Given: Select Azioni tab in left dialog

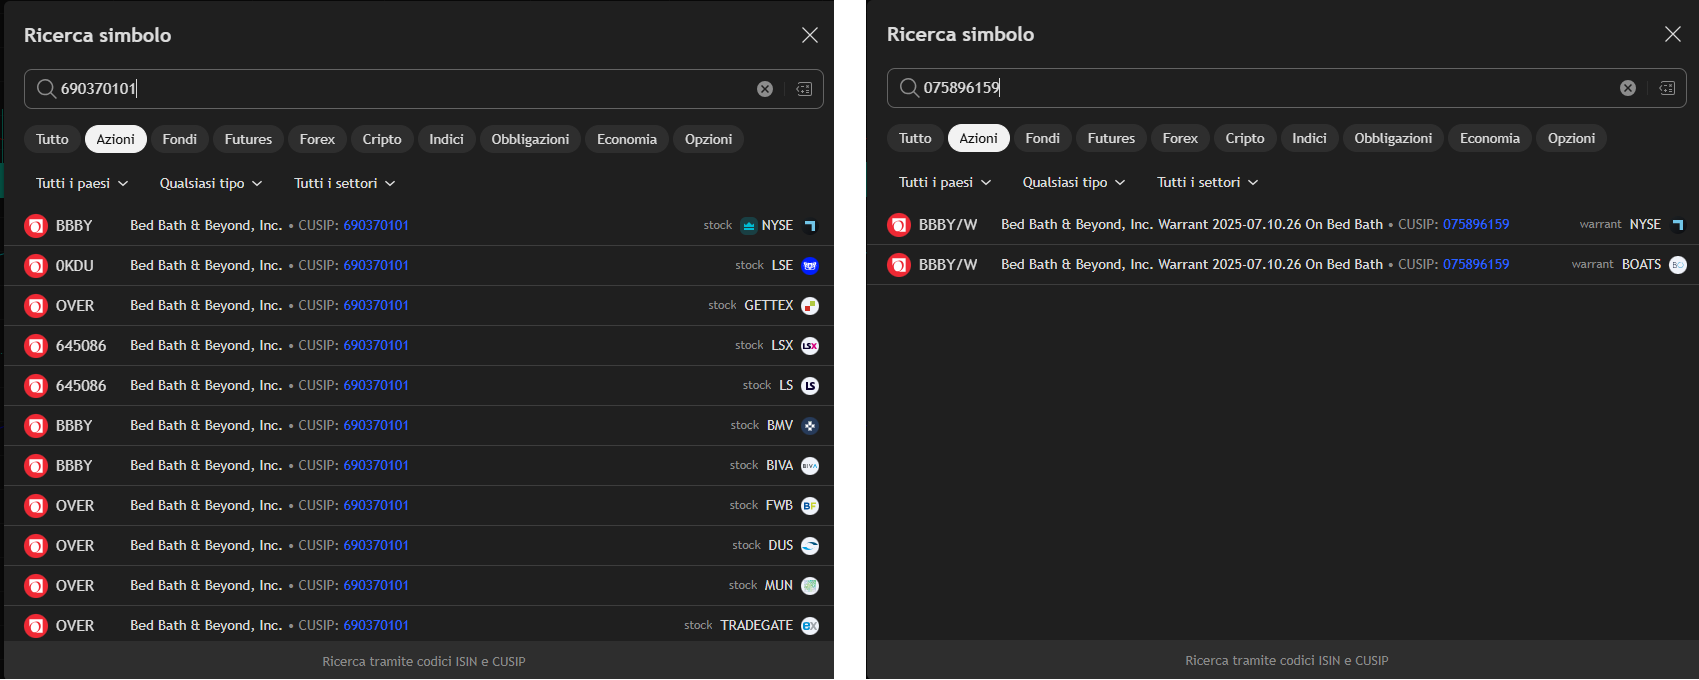Looking at the screenshot, I should [x=116, y=139].
